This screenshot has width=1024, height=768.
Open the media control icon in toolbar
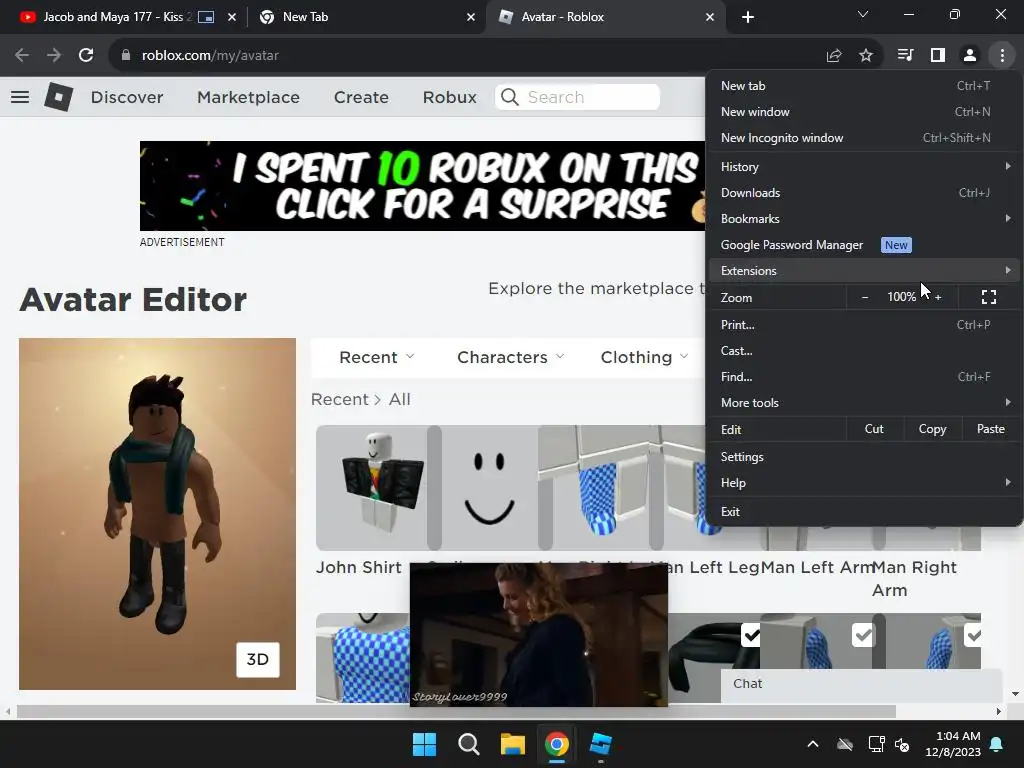(905, 56)
